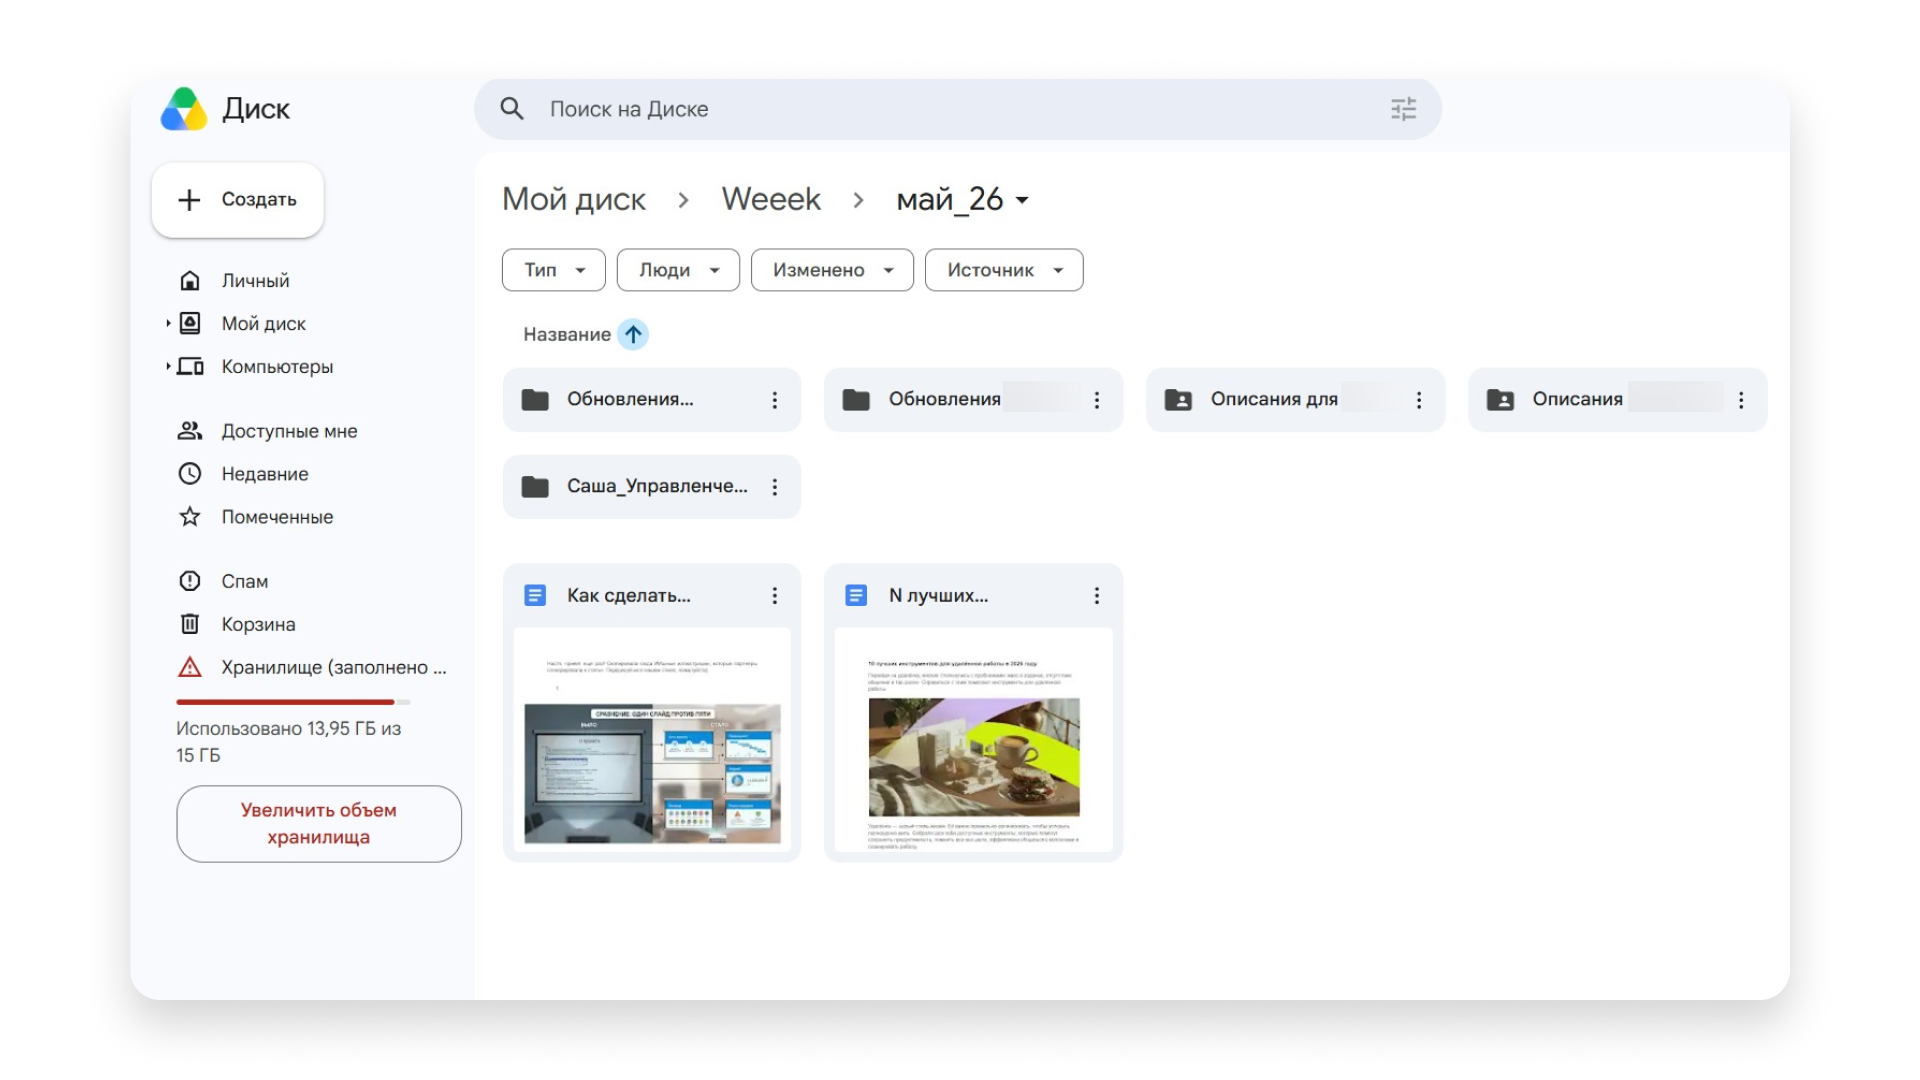Click the Docs icon of N лучших...
This screenshot has height=1080, width=1920.
click(x=857, y=596)
